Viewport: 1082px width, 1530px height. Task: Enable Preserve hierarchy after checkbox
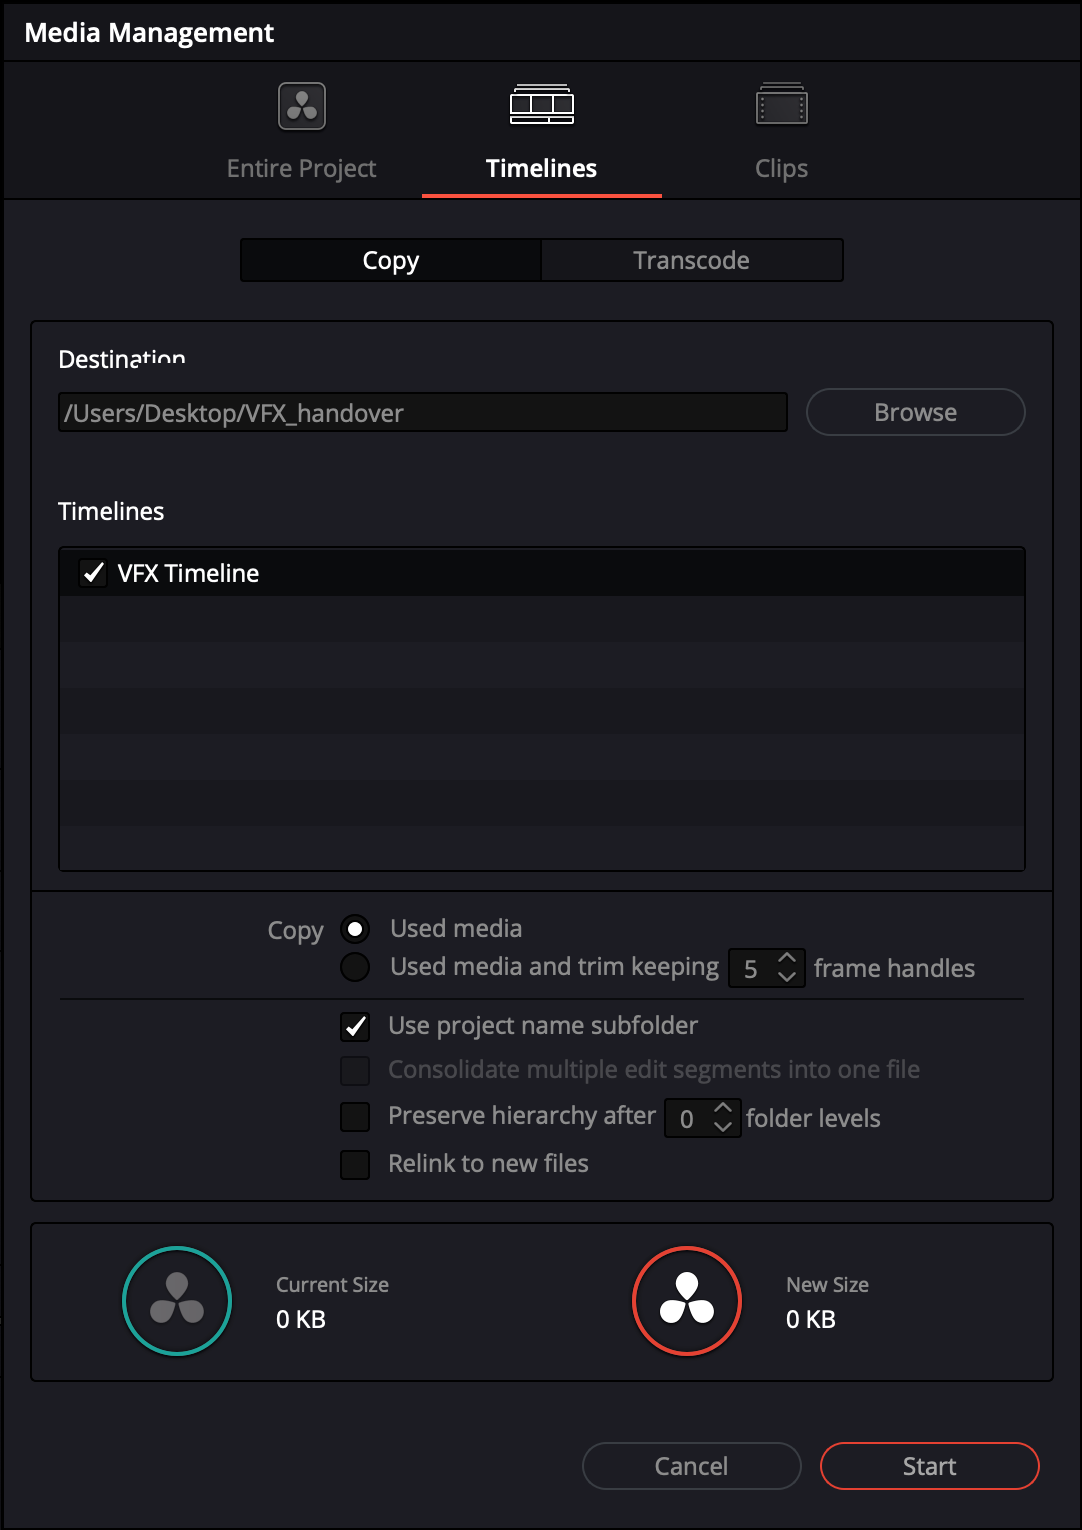pyautogui.click(x=355, y=1117)
